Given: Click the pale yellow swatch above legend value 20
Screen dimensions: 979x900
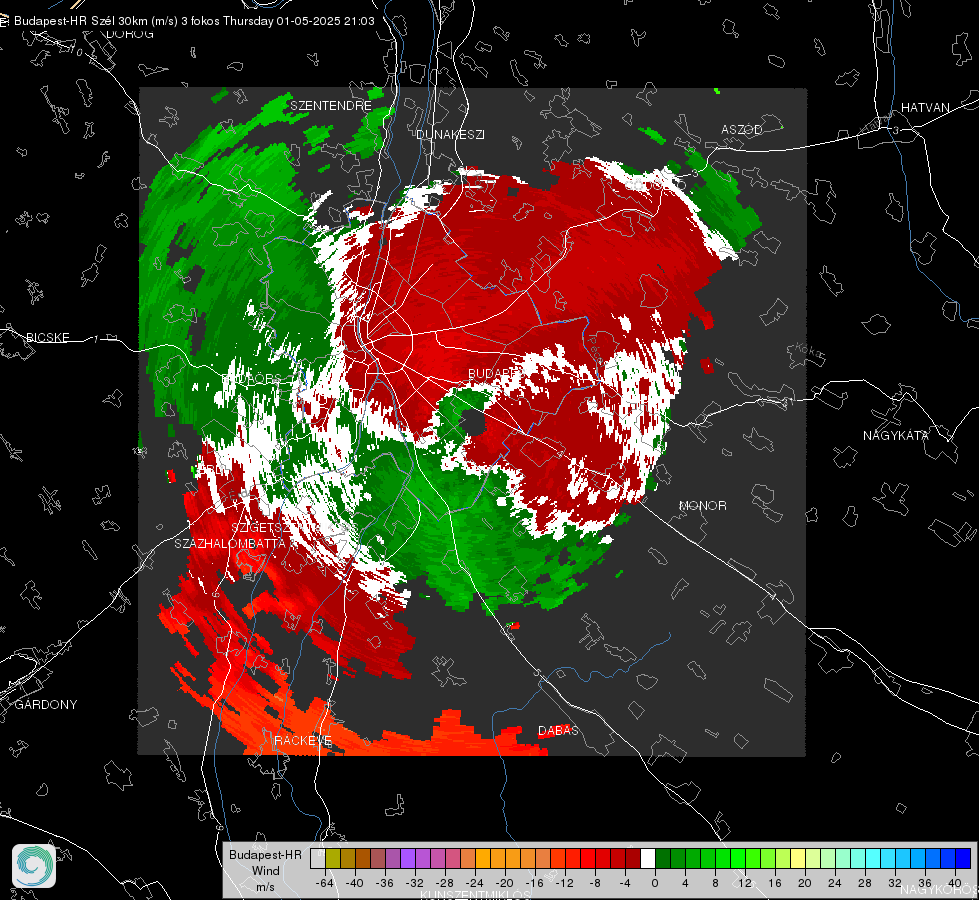Looking at the screenshot, I should click(798, 858).
